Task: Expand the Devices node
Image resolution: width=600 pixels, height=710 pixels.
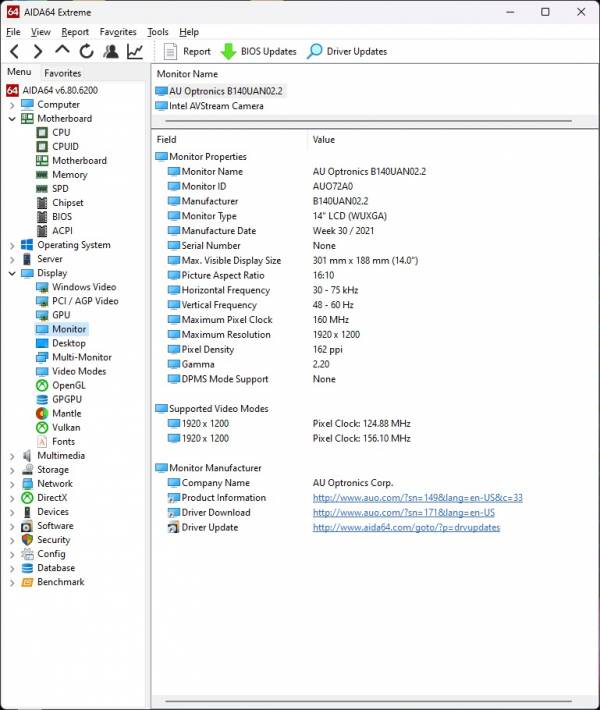Action: coord(12,512)
